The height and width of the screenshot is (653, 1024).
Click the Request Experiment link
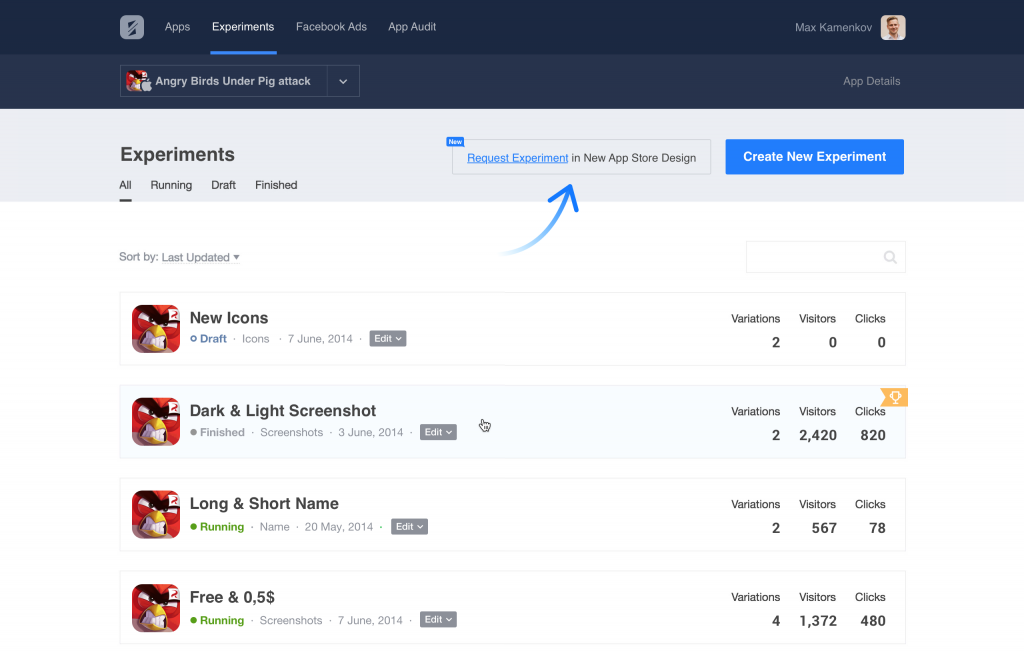[517, 157]
